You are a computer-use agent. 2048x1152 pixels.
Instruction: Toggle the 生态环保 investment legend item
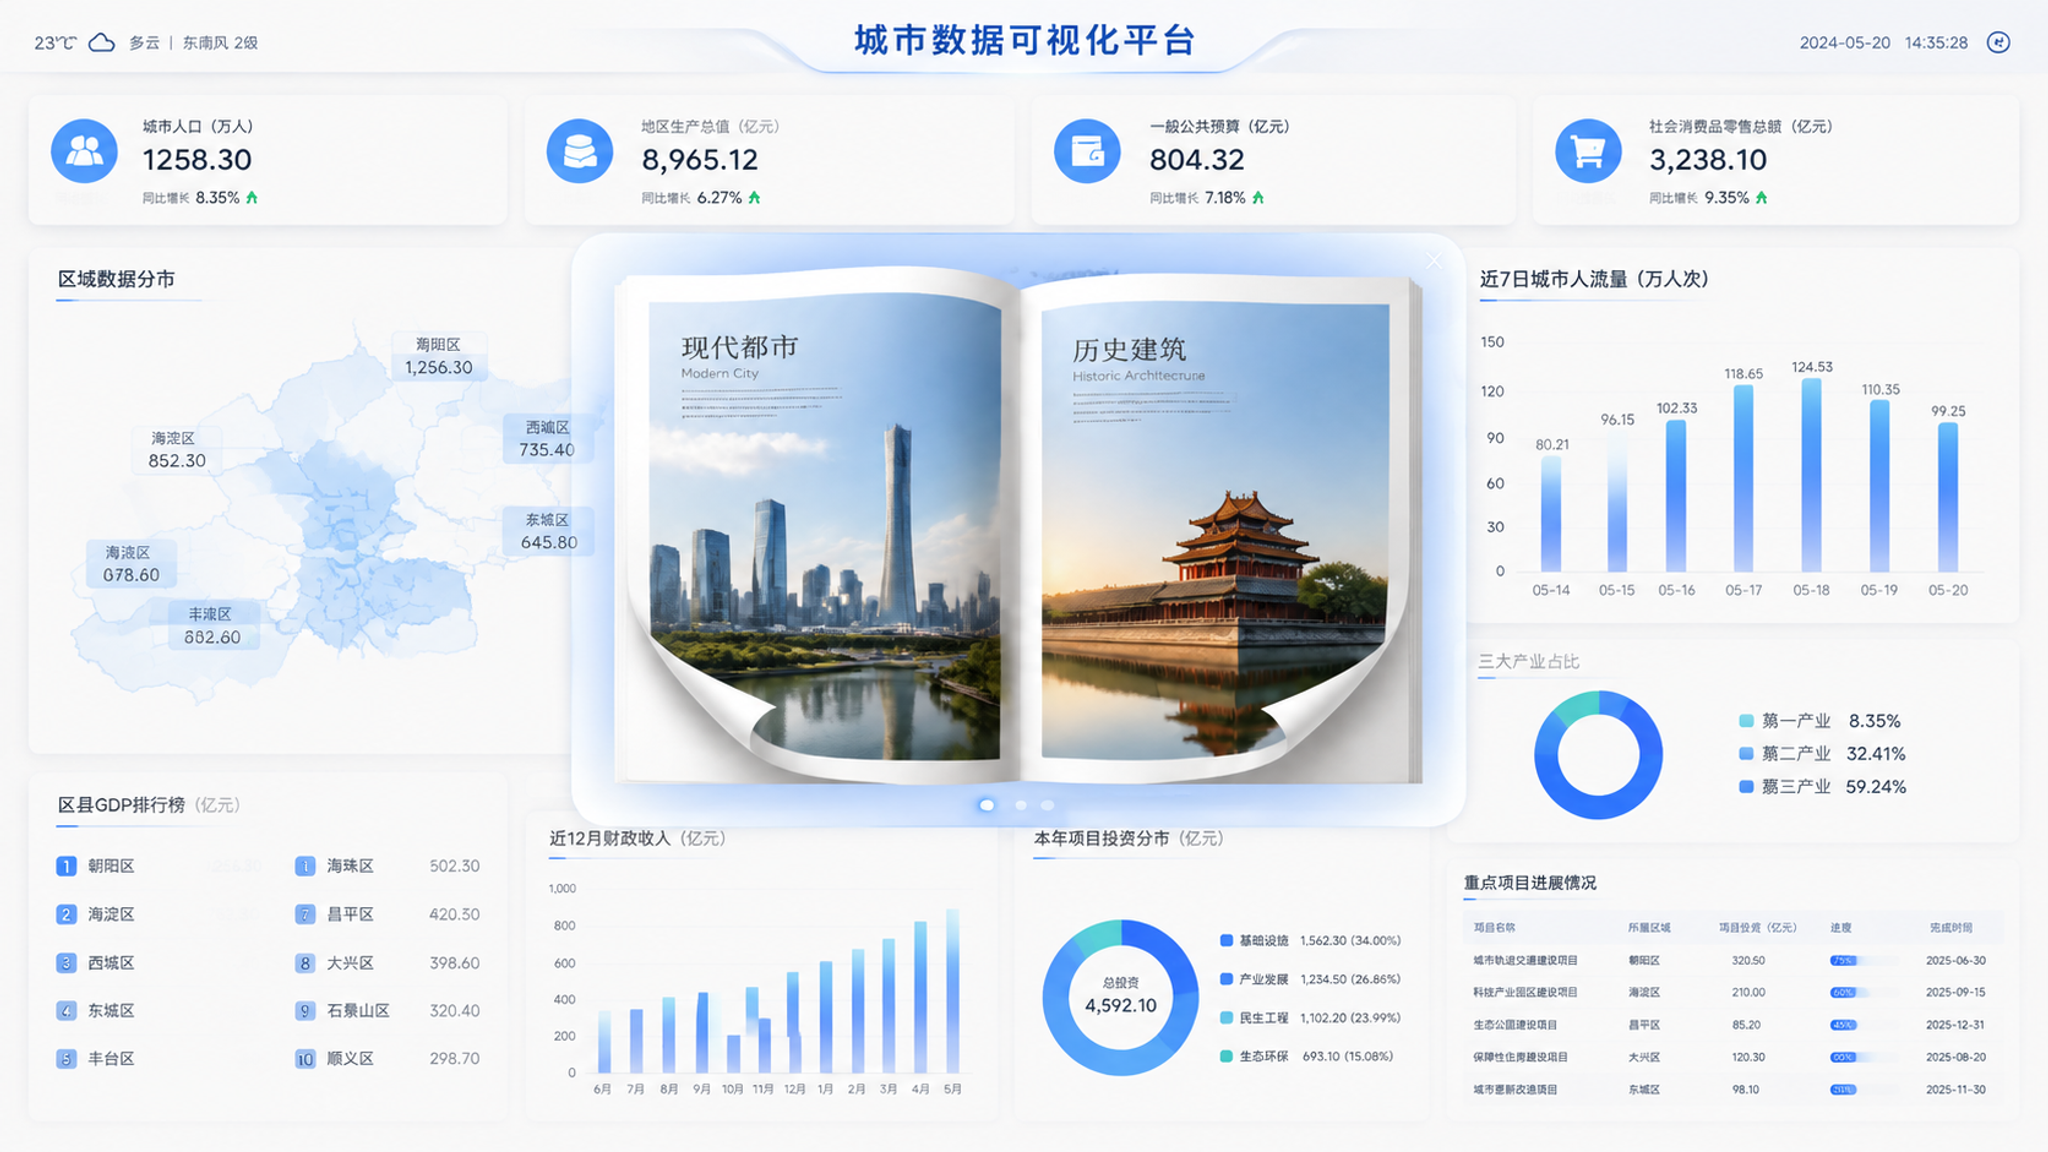pos(1306,1056)
